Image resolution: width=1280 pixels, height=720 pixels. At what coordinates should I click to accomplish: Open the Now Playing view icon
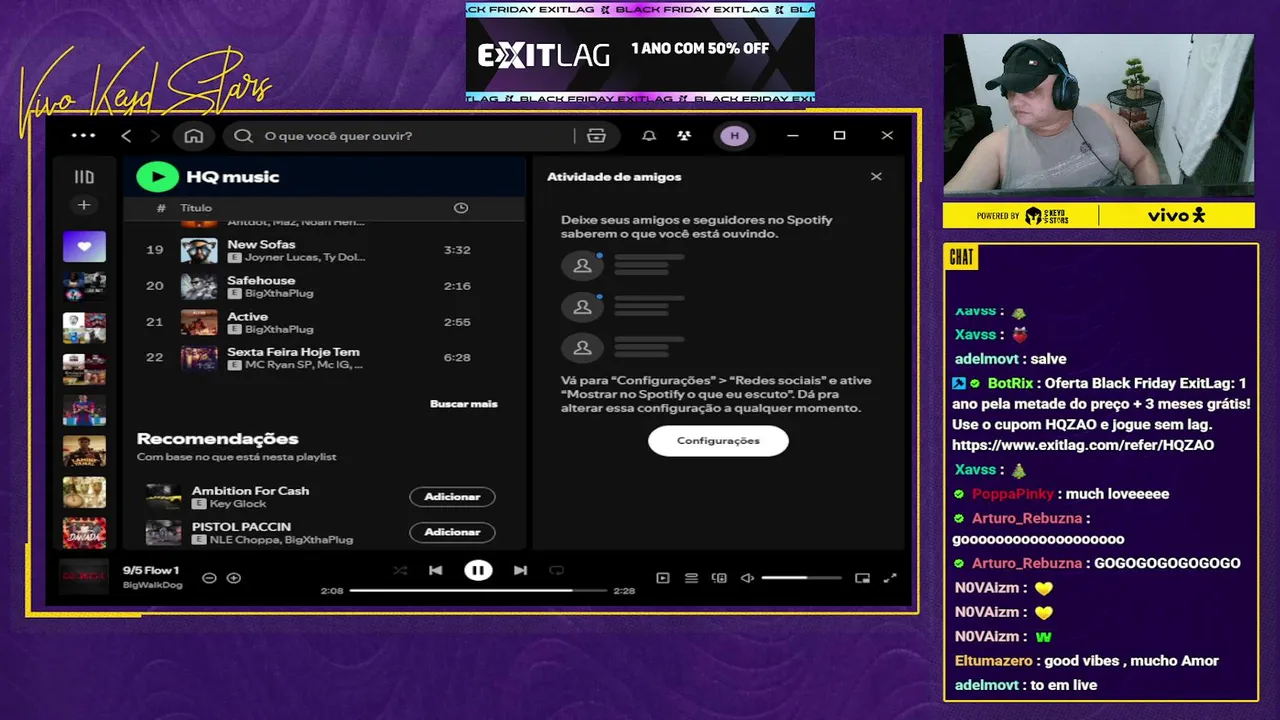pyautogui.click(x=663, y=578)
